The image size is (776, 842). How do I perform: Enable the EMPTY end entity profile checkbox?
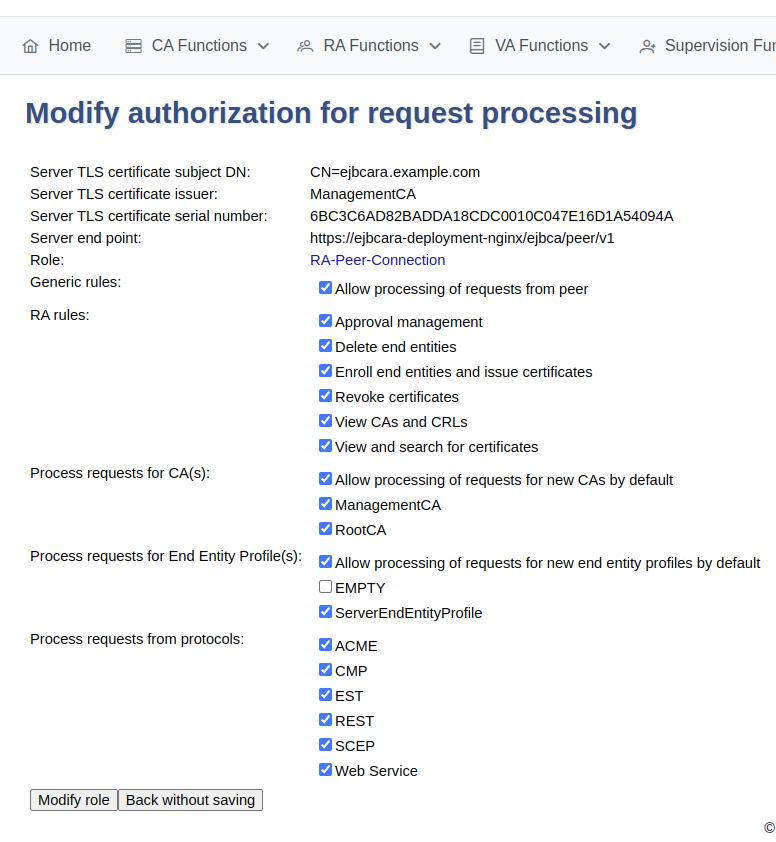(325, 587)
